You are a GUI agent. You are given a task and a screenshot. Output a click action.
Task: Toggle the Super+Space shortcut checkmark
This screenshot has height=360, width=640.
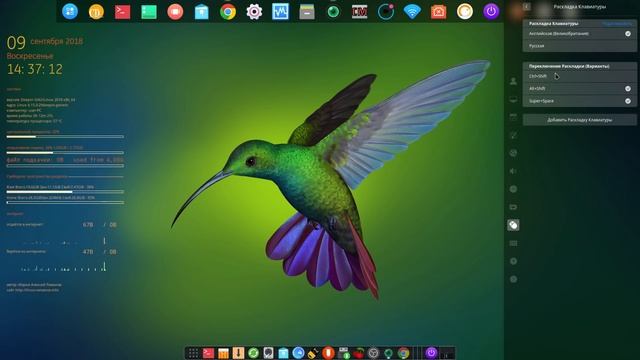(x=628, y=101)
